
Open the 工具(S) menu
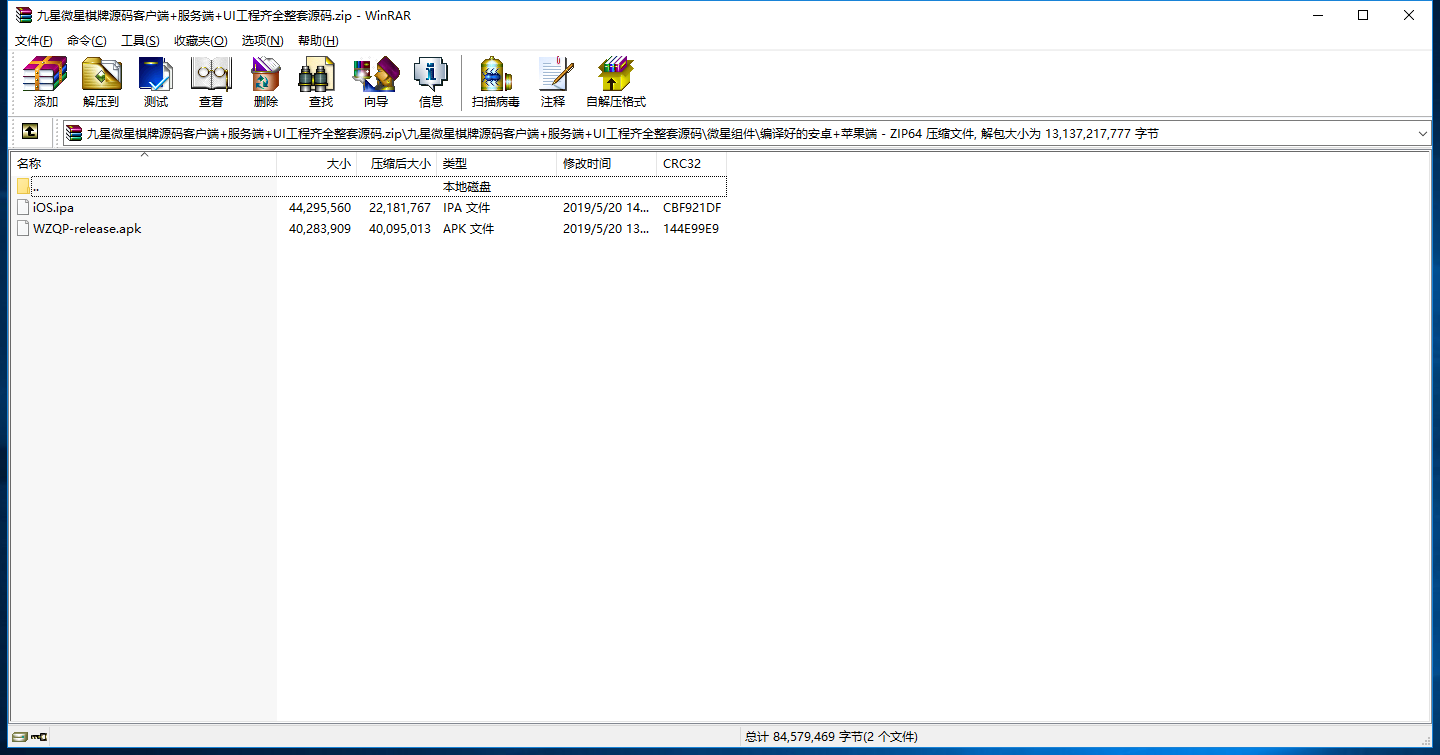[x=140, y=41]
